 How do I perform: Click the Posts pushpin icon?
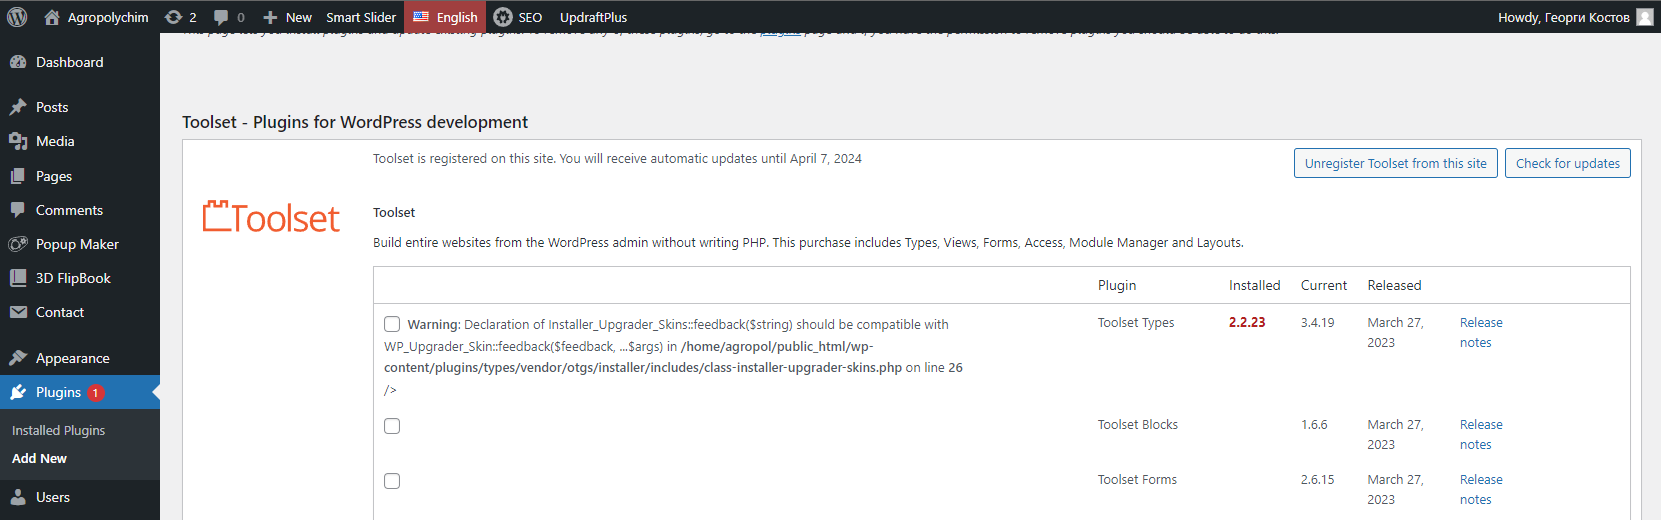click(18, 107)
